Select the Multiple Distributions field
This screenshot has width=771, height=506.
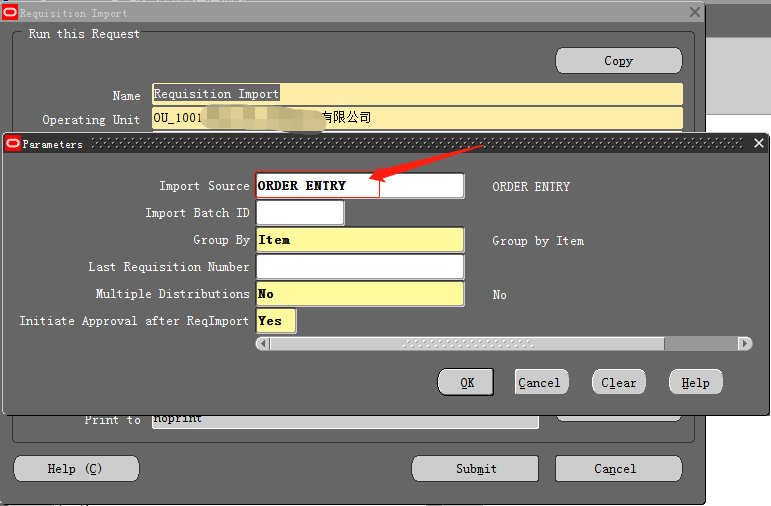[360, 294]
